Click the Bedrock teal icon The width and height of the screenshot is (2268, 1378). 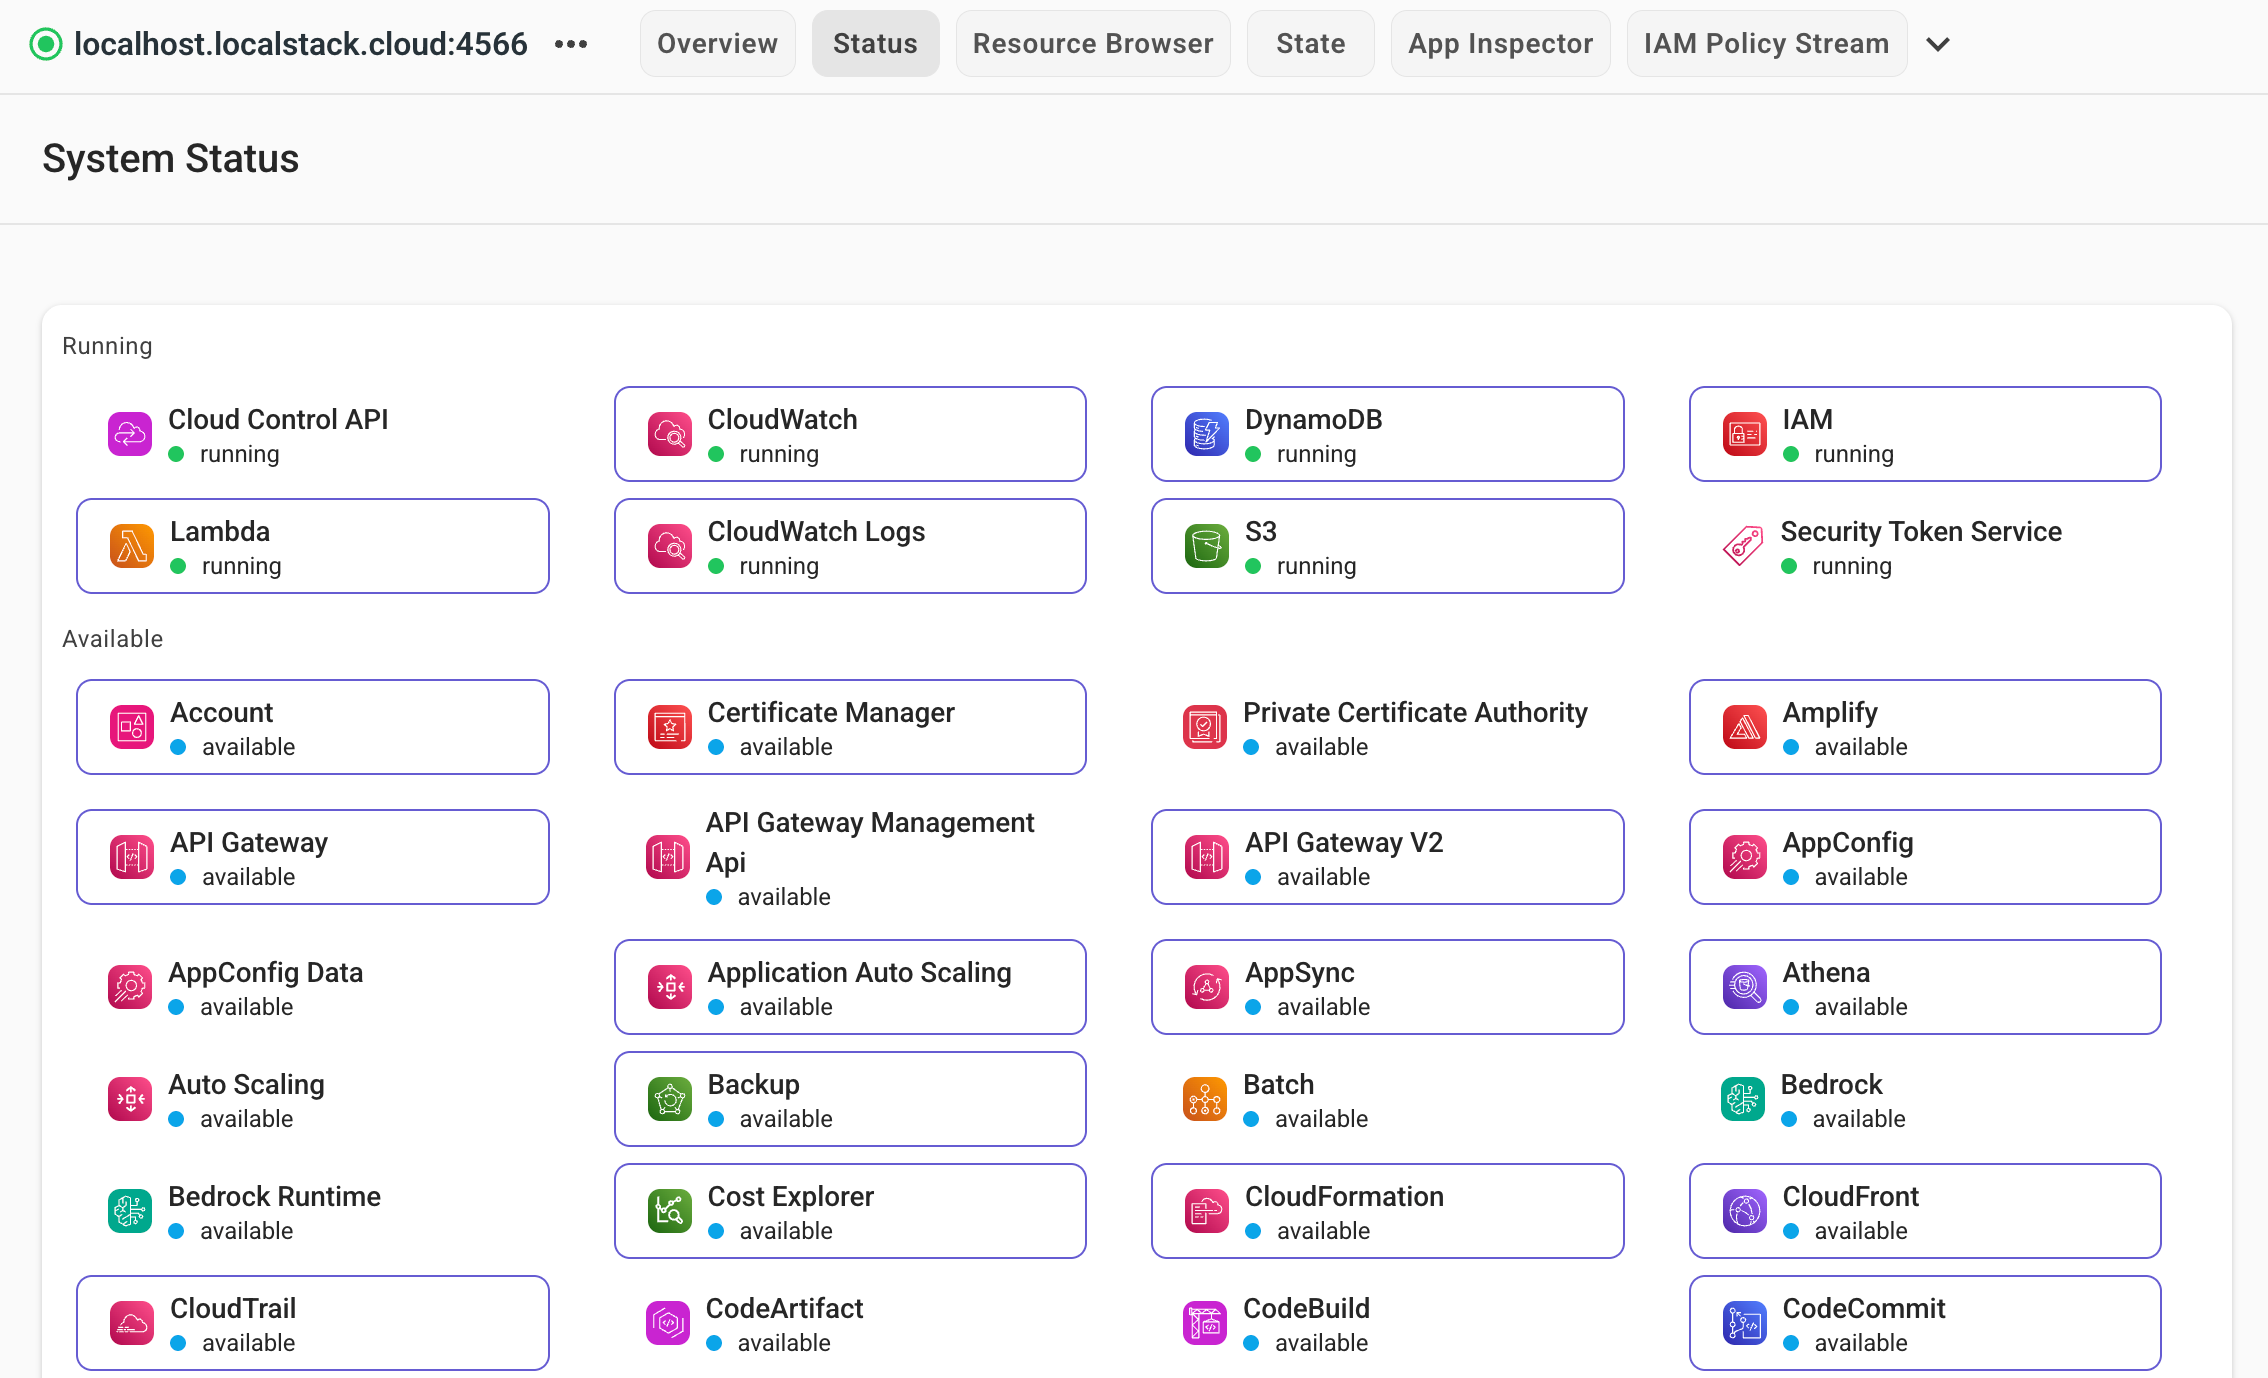(1743, 1099)
